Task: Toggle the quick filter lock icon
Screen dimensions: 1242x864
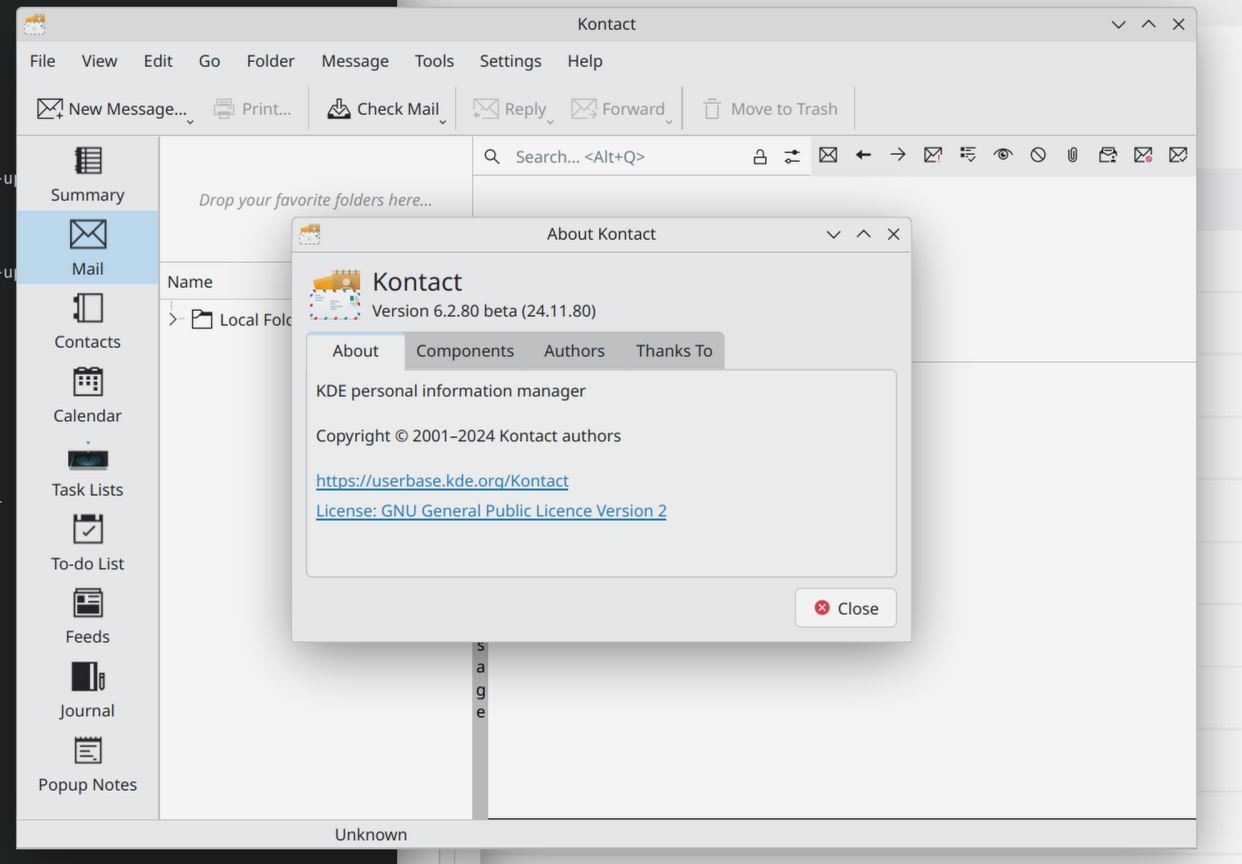Action: (x=760, y=156)
